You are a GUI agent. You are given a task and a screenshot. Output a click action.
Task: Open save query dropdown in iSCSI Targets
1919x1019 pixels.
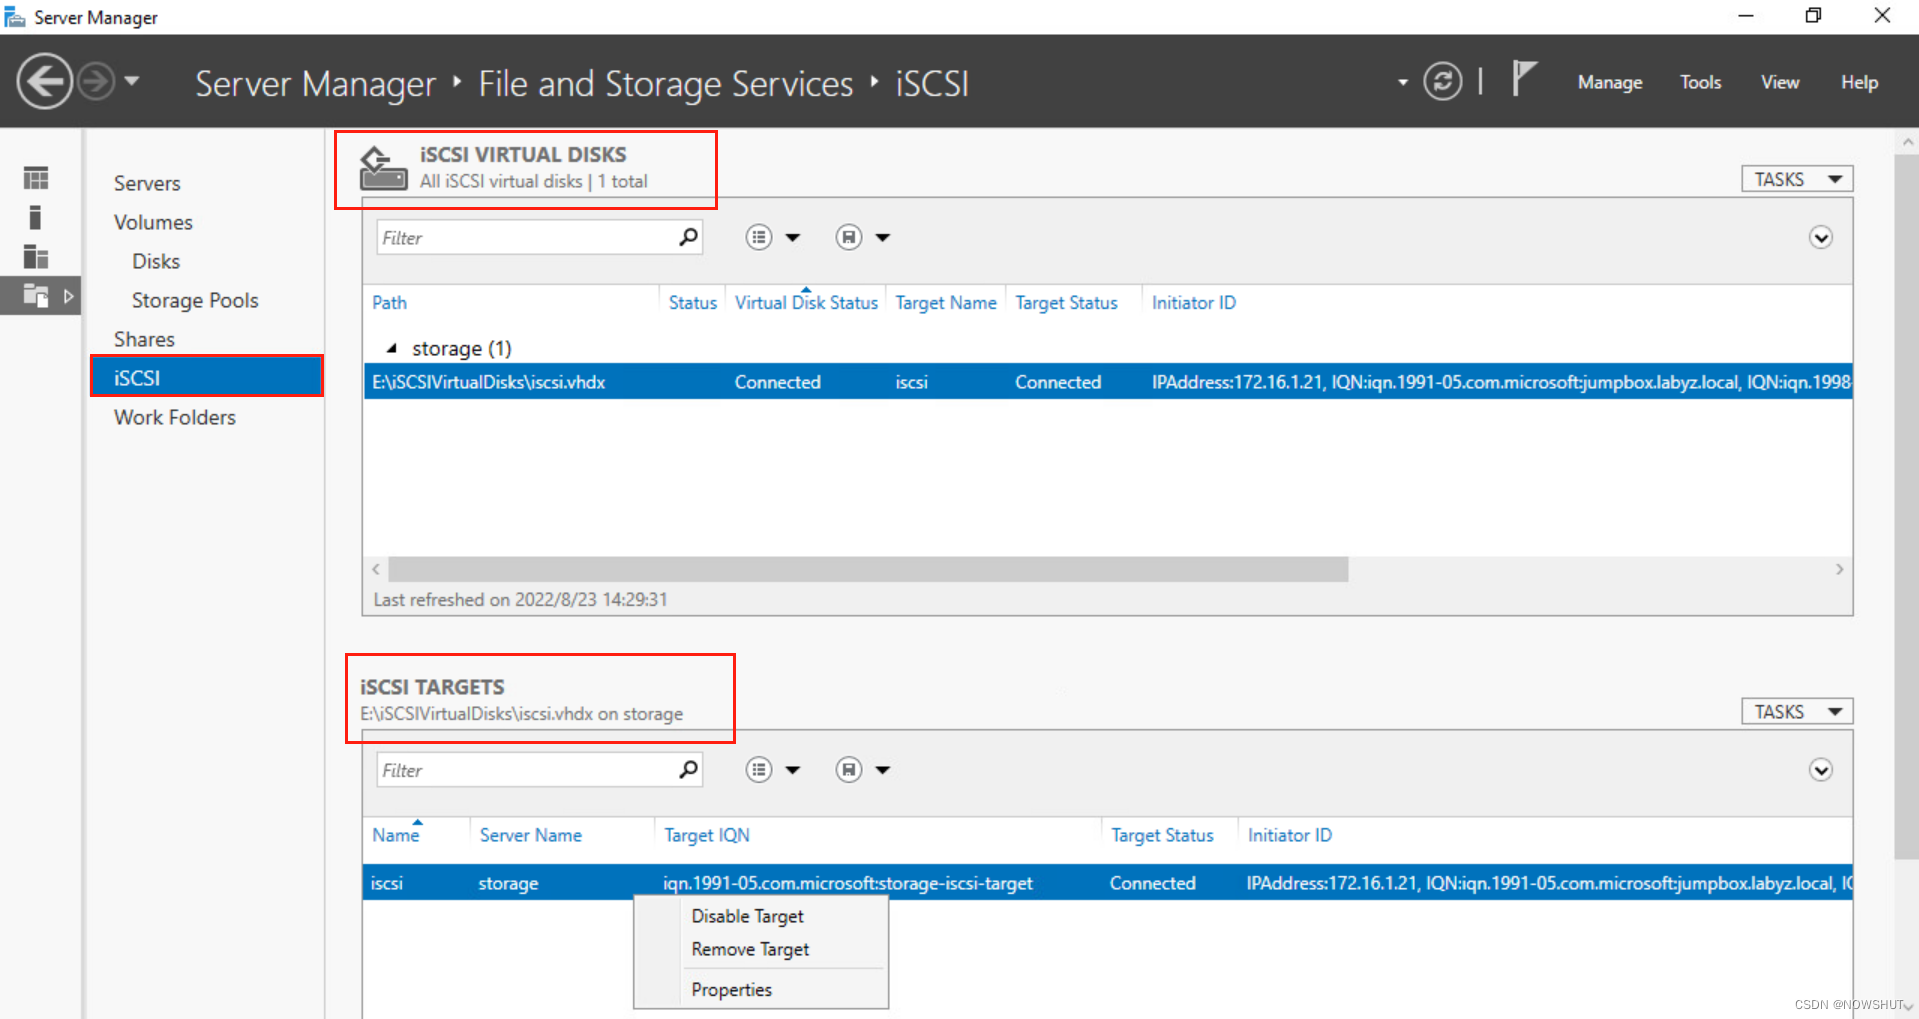[883, 770]
